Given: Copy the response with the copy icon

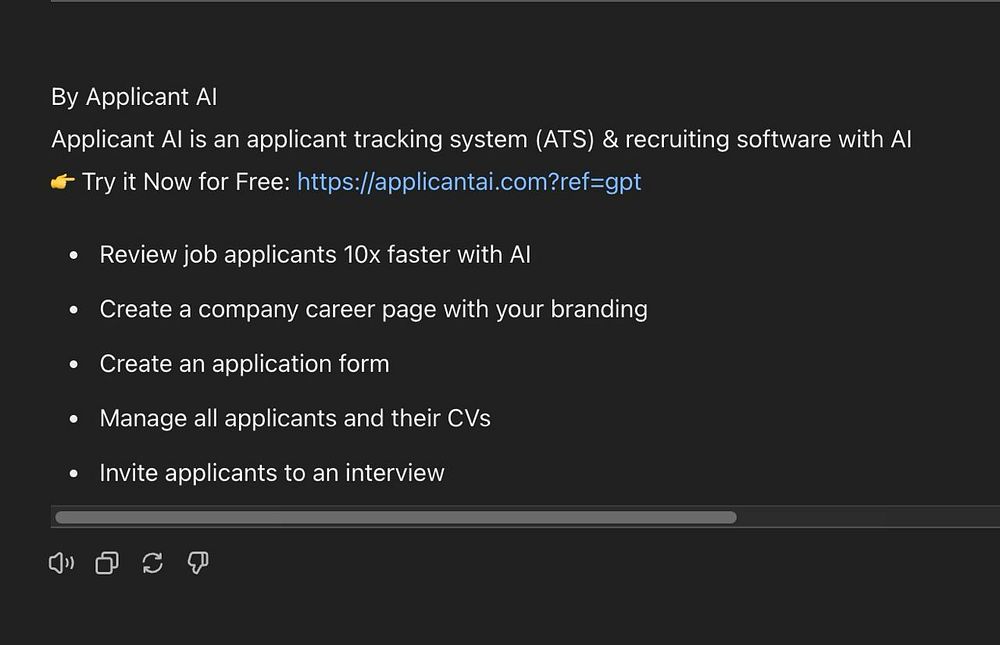Looking at the screenshot, I should click(x=107, y=564).
